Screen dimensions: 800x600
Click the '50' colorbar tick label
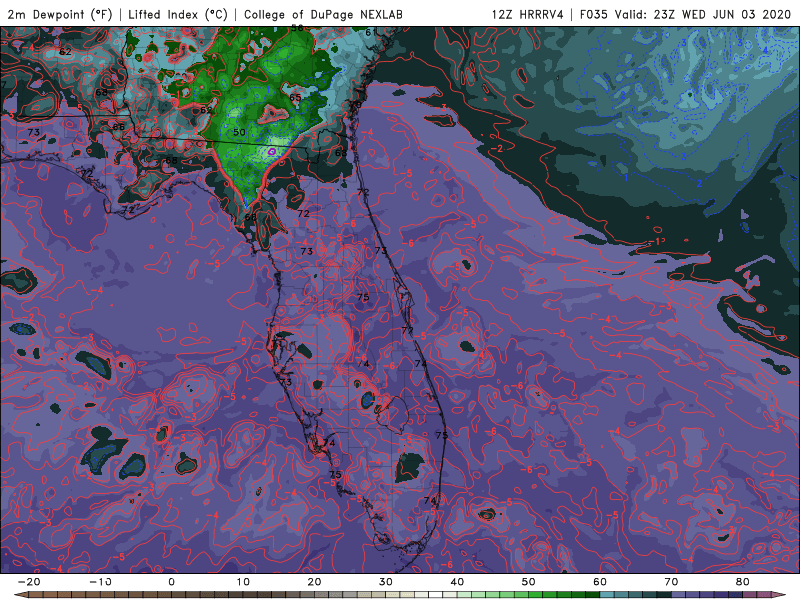click(529, 582)
